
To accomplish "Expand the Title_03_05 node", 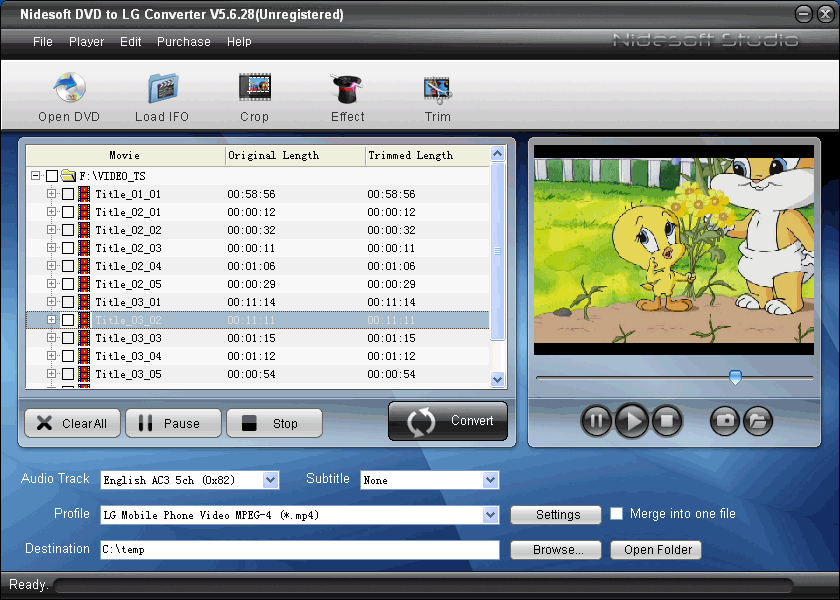I will tap(51, 373).
